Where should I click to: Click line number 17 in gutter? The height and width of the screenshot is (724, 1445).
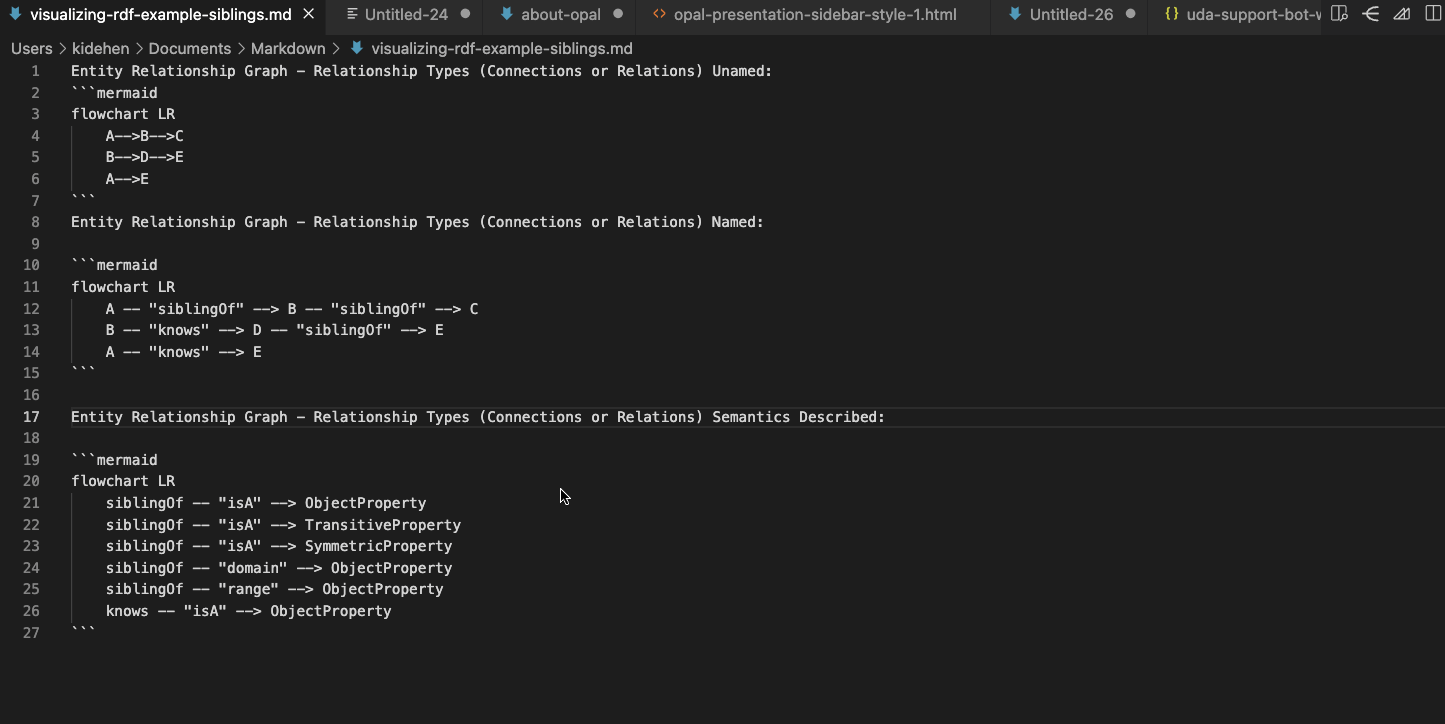click(31, 417)
